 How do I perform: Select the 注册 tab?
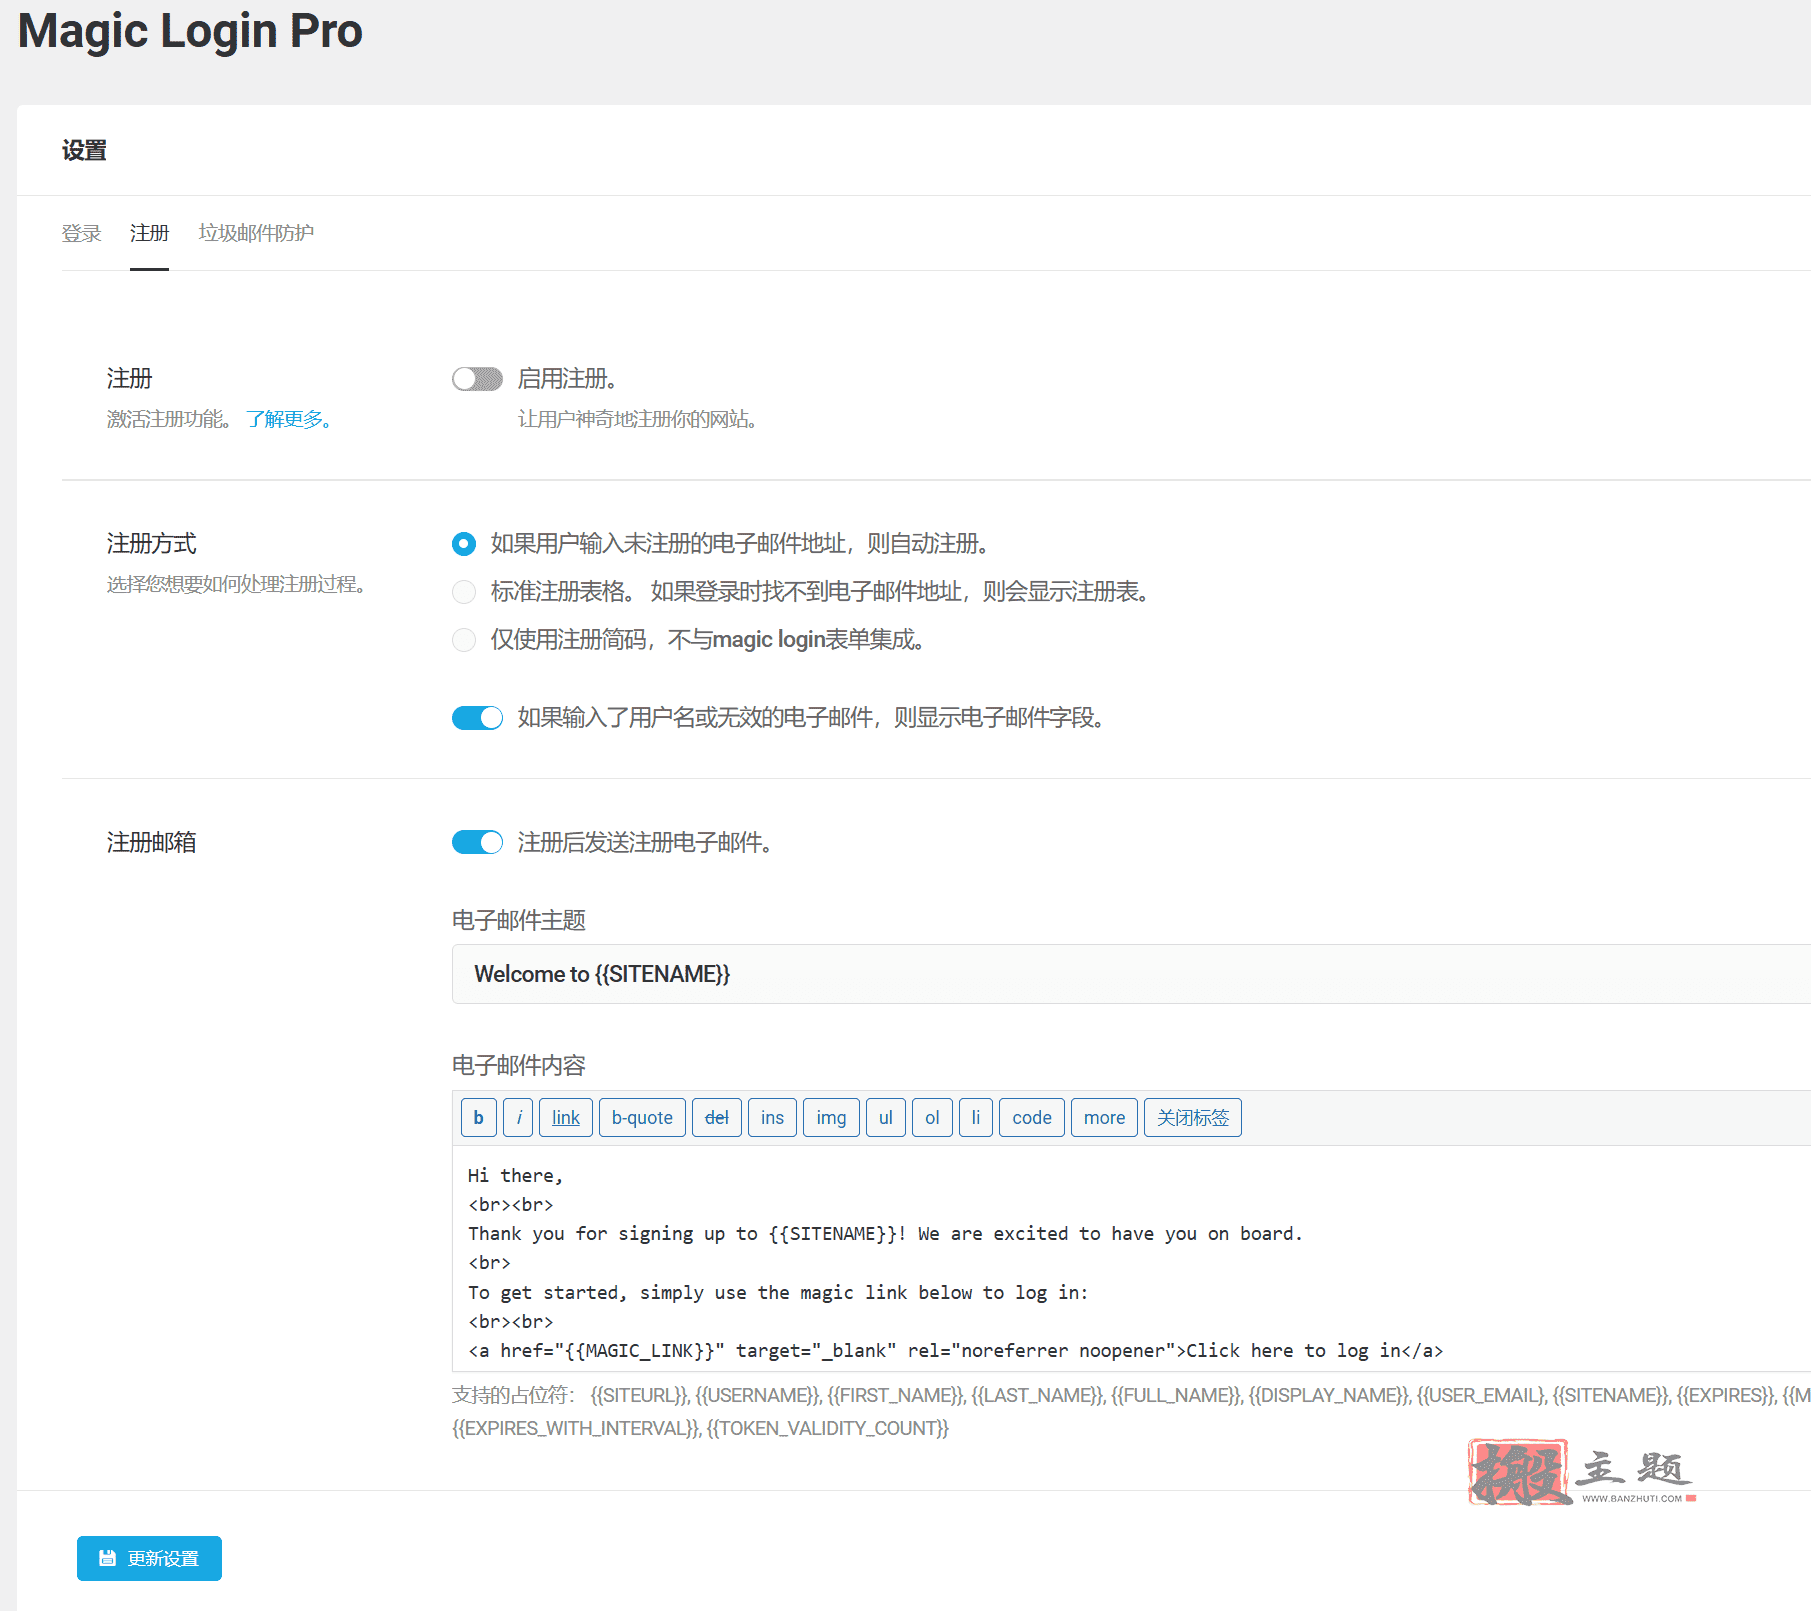coord(149,233)
